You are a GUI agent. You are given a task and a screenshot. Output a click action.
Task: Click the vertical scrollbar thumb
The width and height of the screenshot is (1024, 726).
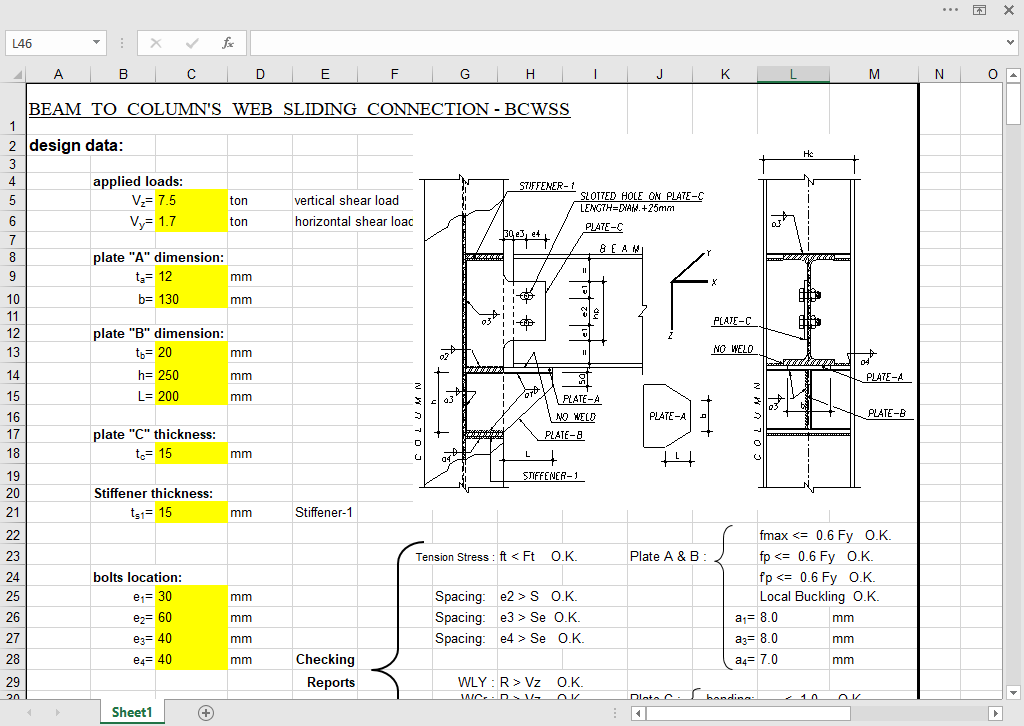(1013, 103)
